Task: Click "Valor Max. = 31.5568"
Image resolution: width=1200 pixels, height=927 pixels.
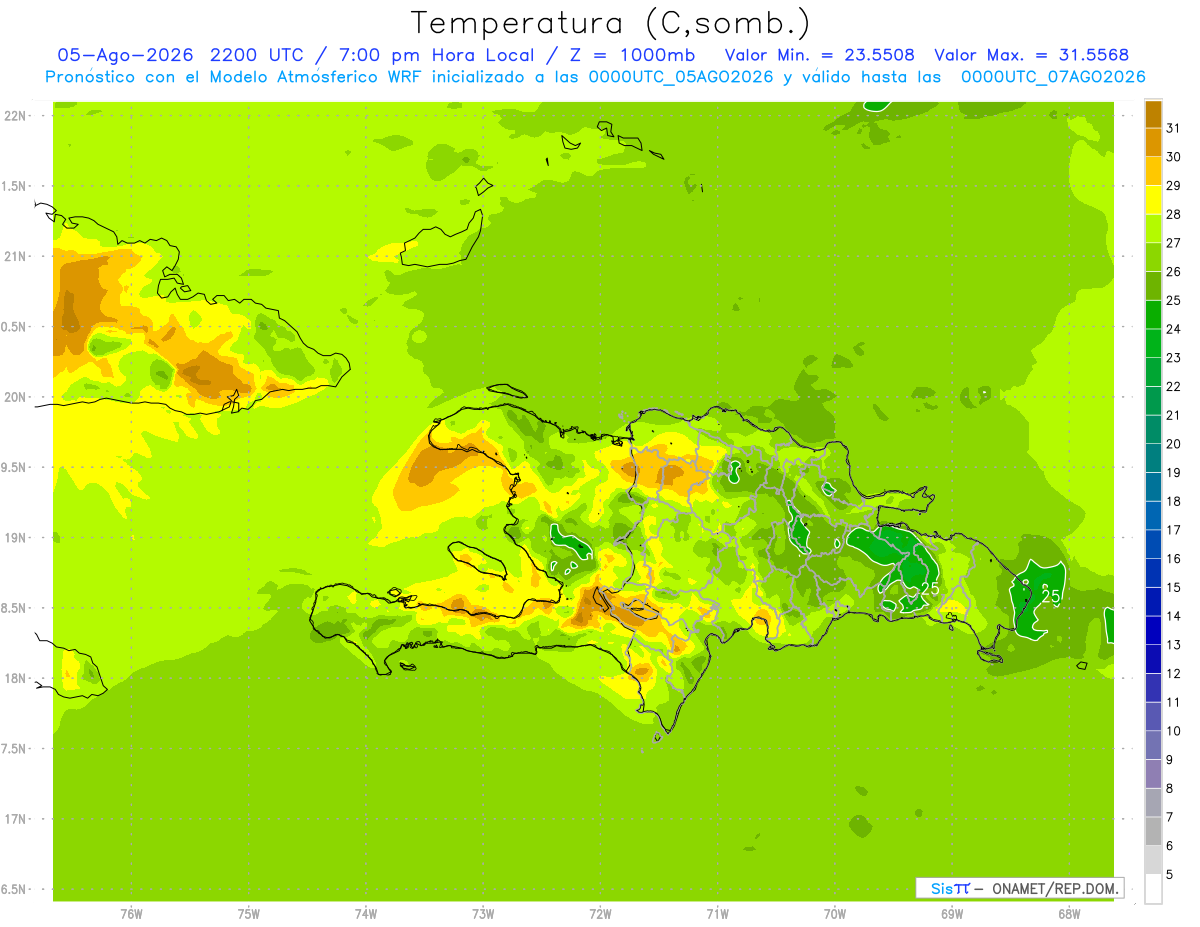Action: 1031,55
